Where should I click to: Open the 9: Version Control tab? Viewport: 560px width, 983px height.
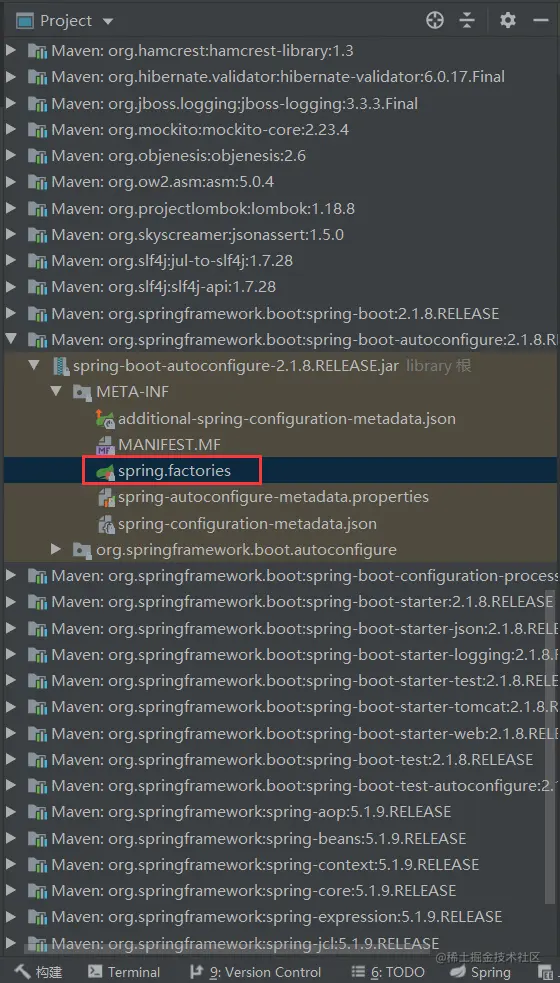coord(254,972)
